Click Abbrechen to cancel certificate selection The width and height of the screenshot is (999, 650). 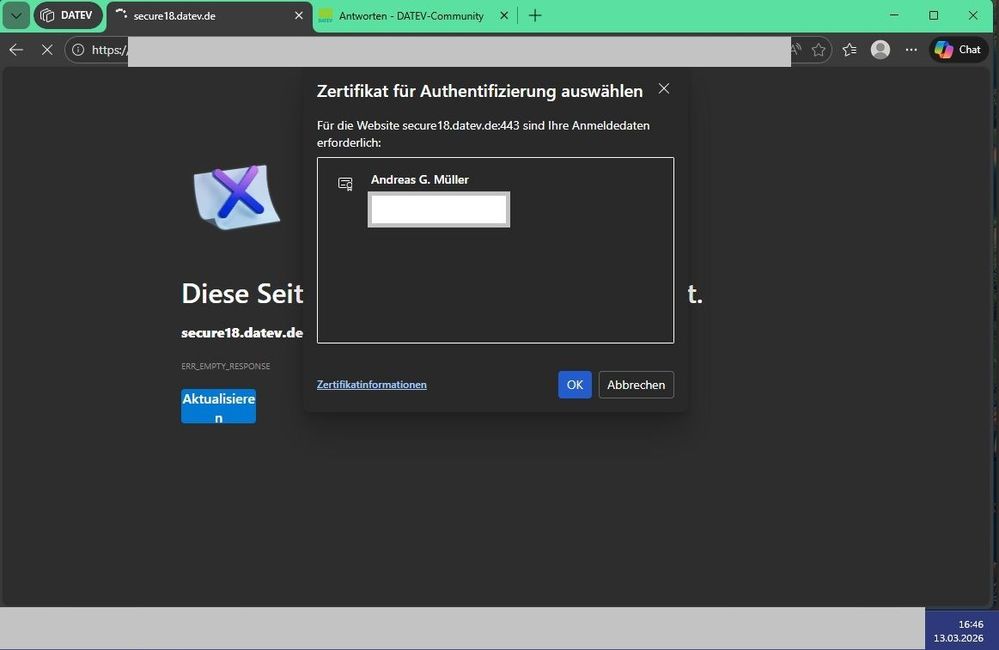pos(636,385)
